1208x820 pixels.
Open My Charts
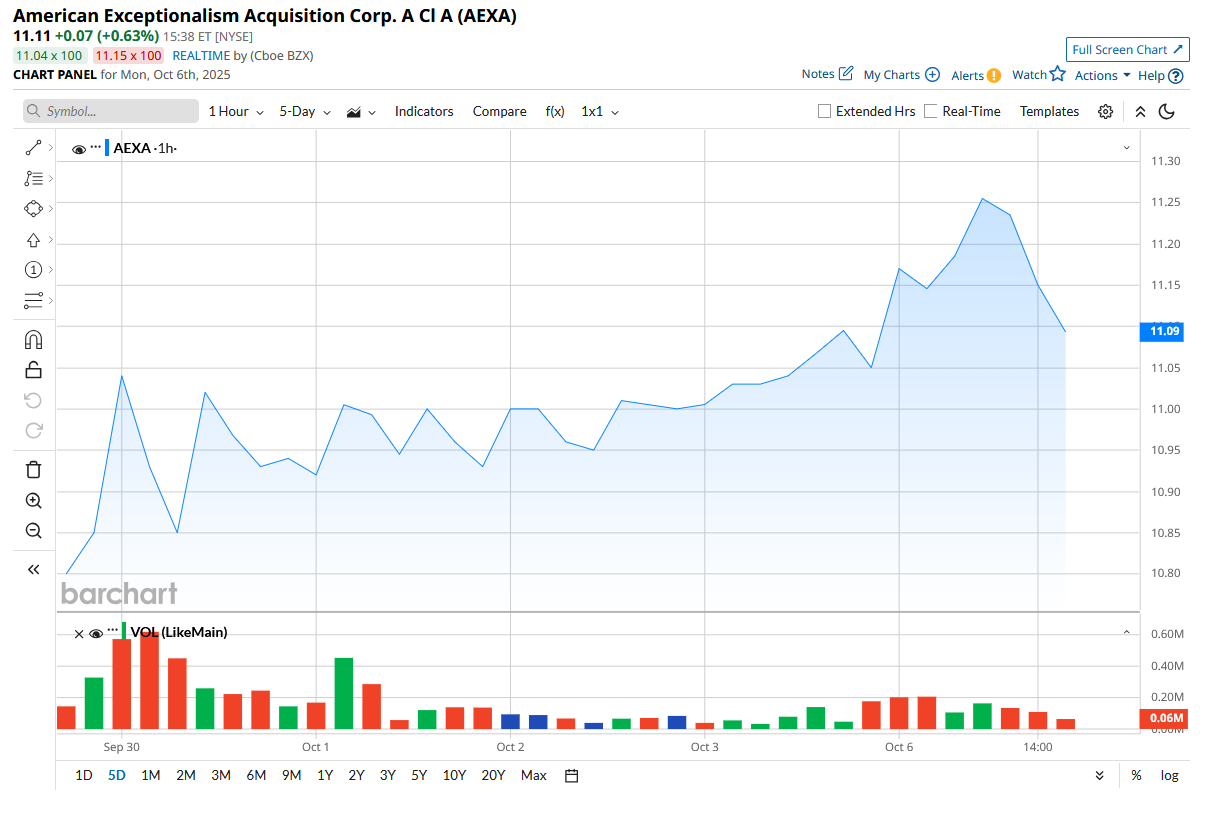coord(902,75)
